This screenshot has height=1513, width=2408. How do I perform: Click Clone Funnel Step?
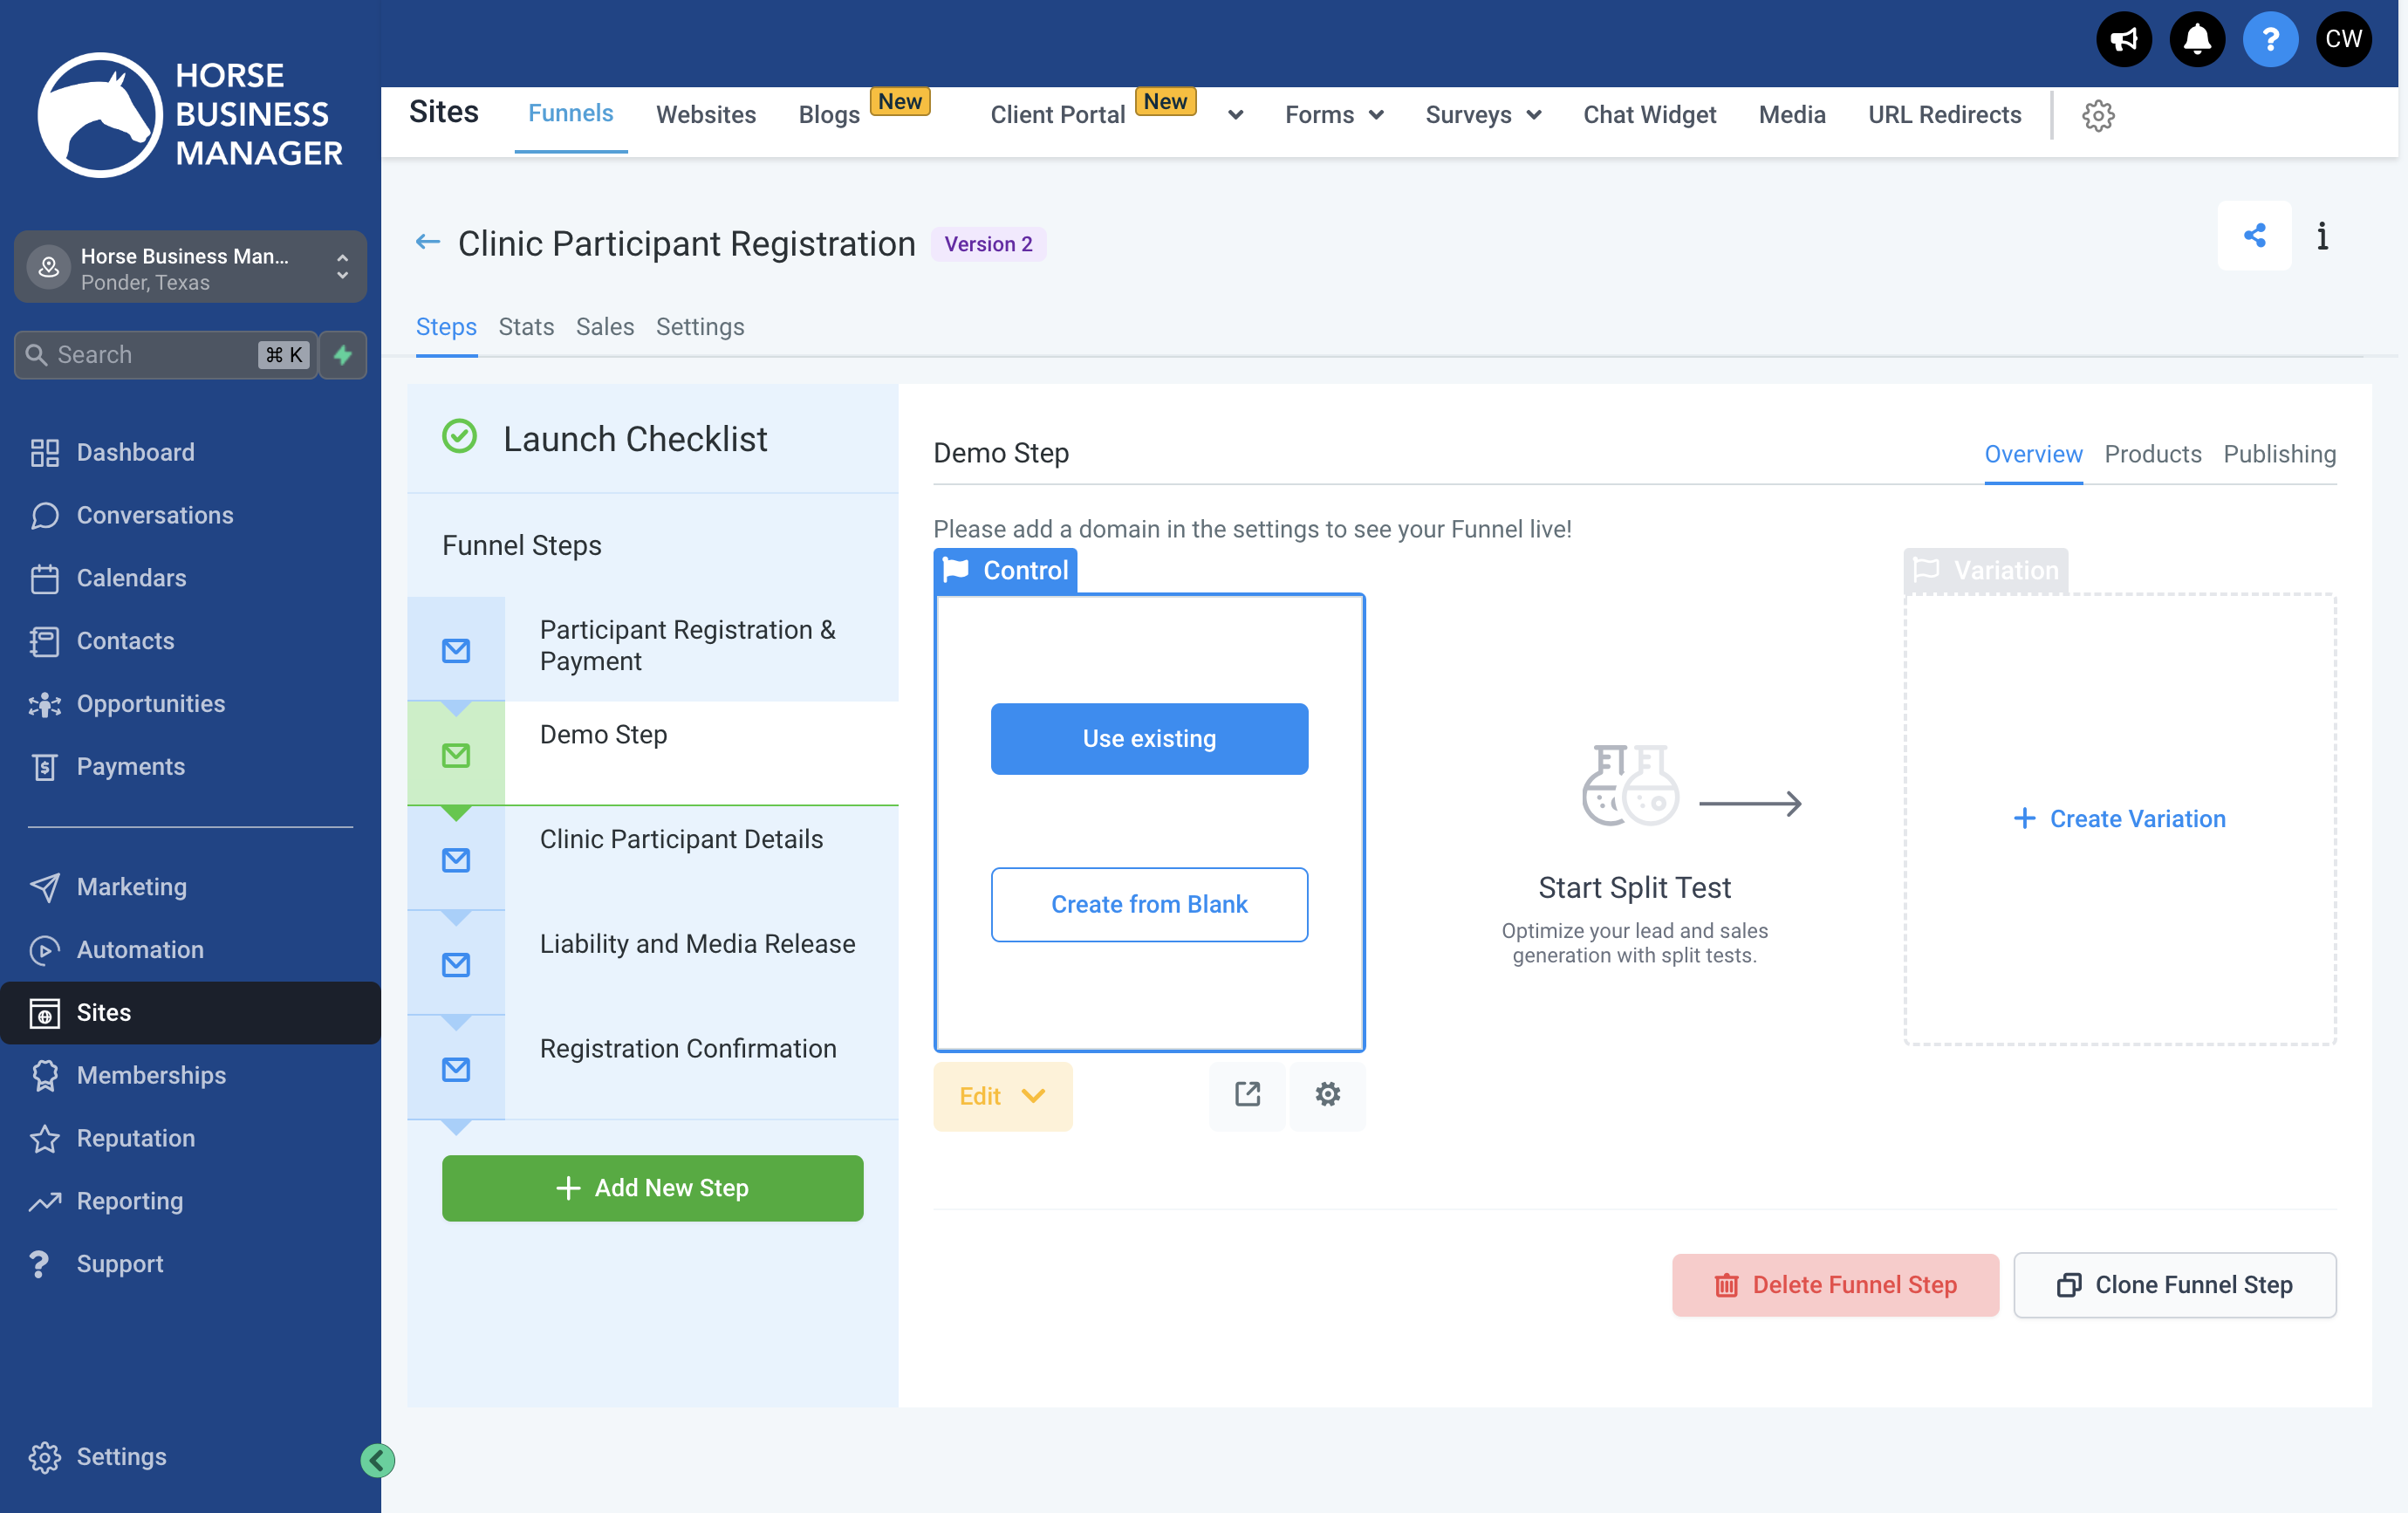click(2174, 1284)
